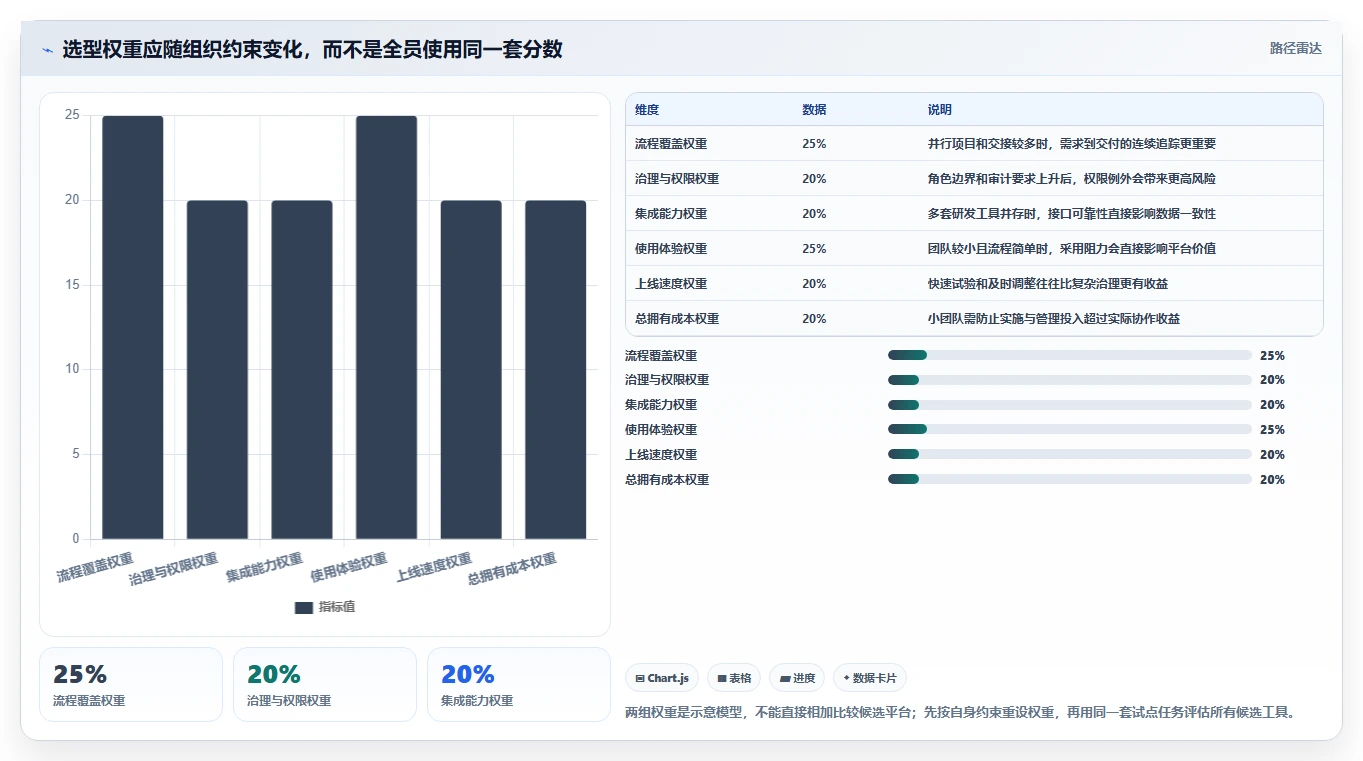The image size is (1363, 761).
Task: Click the 数据卡片 tag chip
Action: pos(870,678)
